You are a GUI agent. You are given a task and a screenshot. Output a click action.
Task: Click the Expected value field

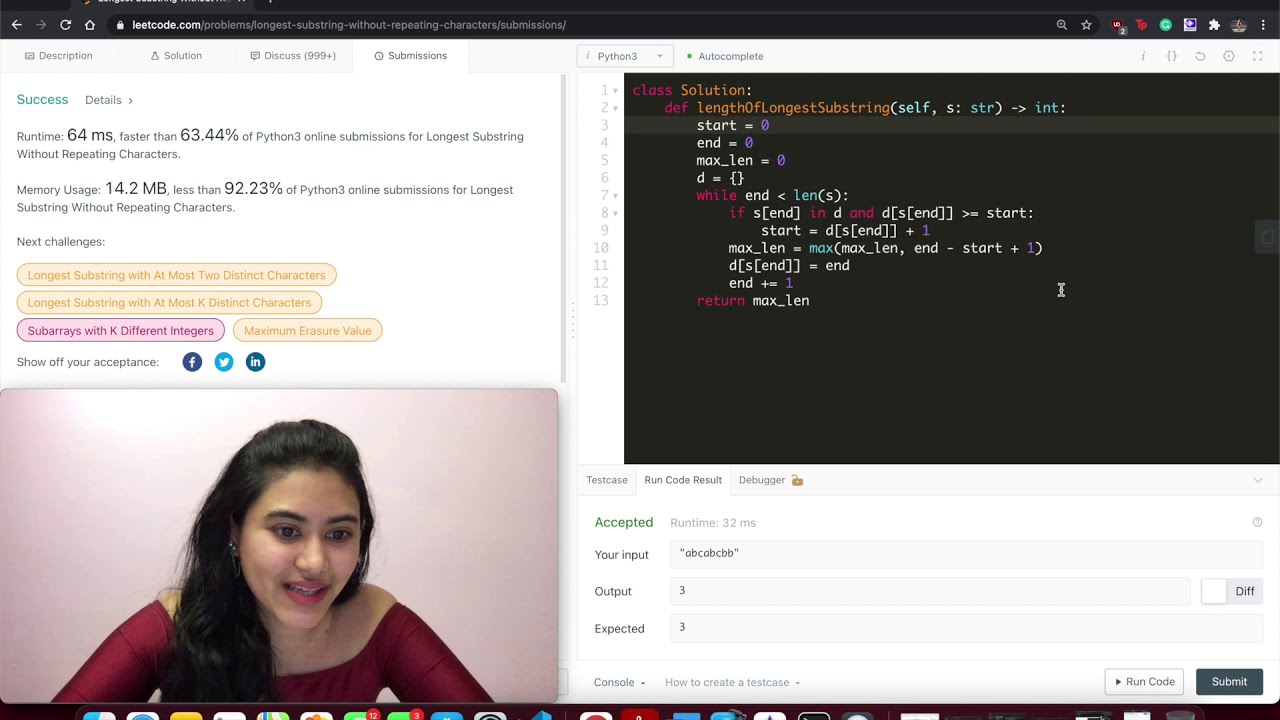[966, 628]
